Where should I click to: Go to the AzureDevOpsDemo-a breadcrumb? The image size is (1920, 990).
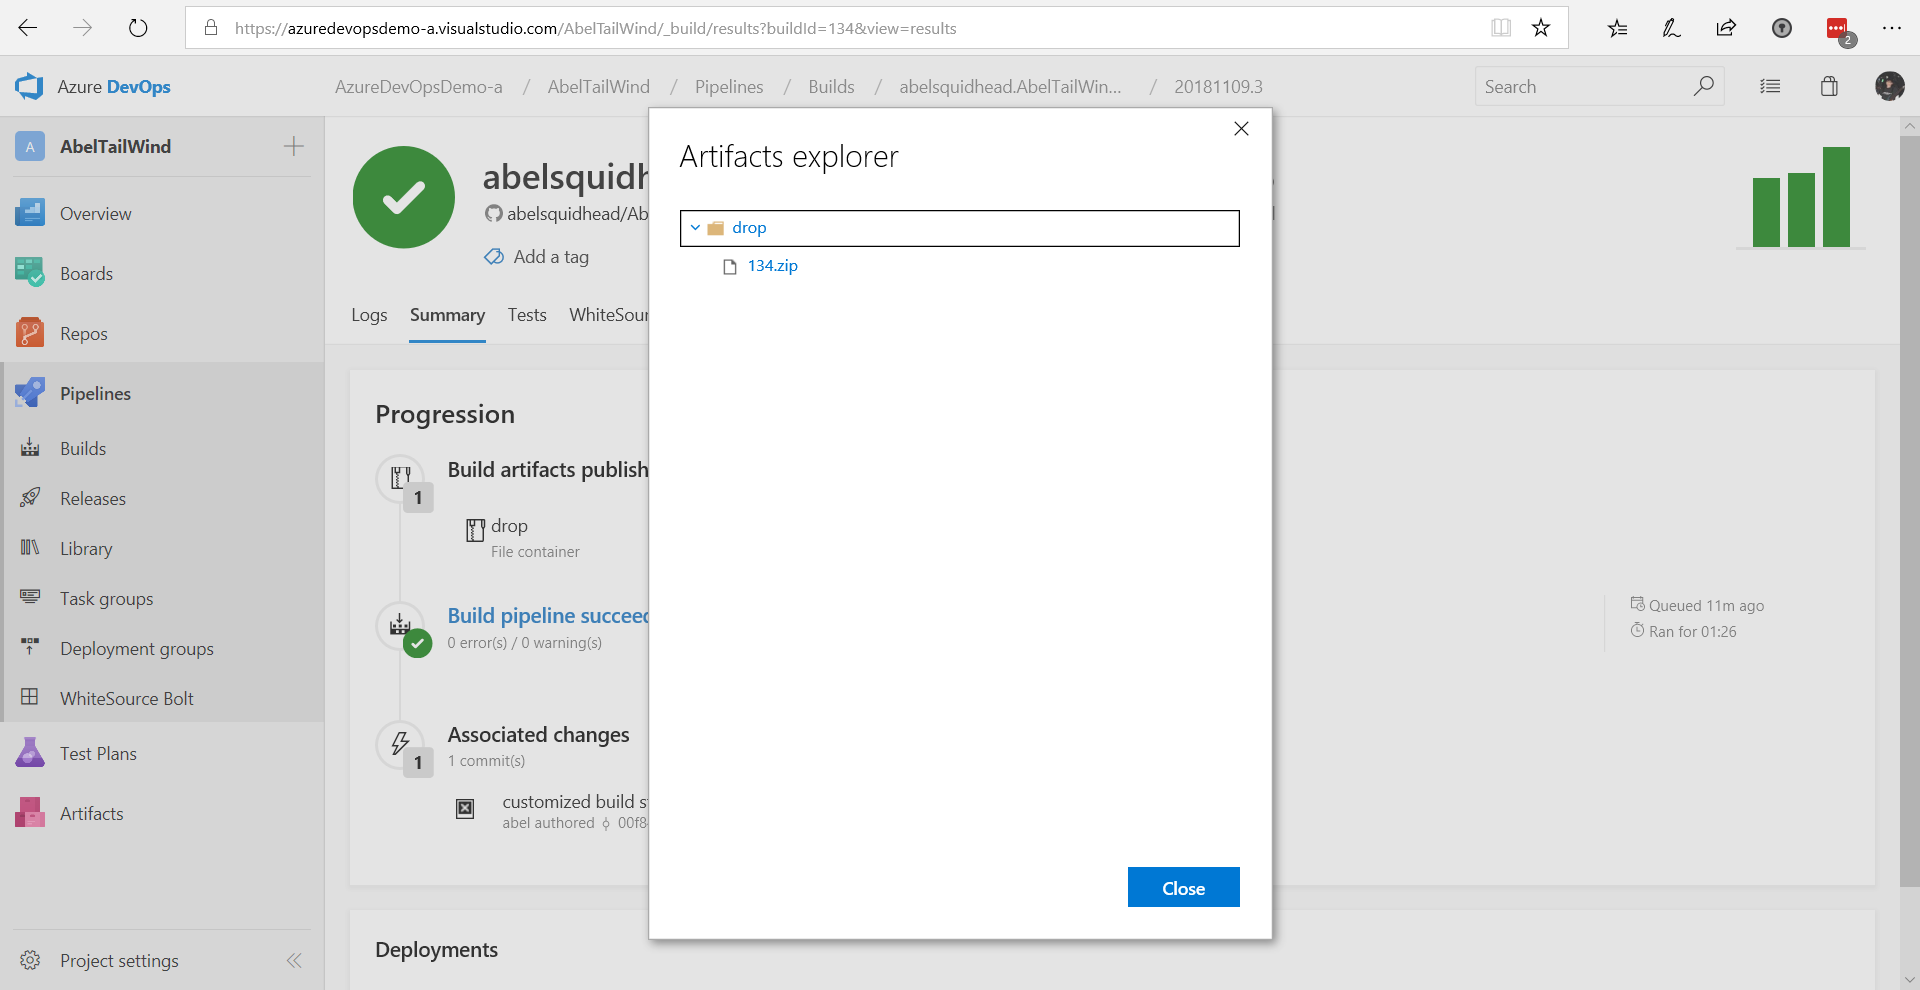pos(419,87)
